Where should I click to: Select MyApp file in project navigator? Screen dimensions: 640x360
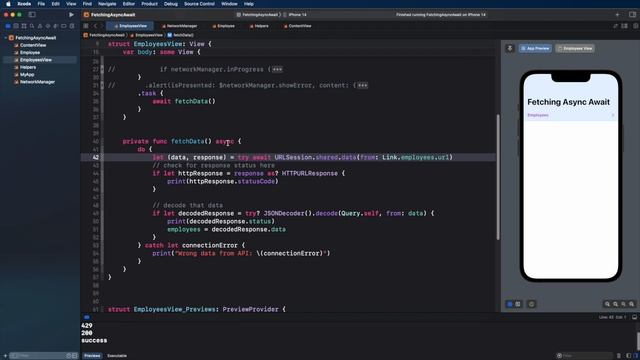tap(27, 75)
